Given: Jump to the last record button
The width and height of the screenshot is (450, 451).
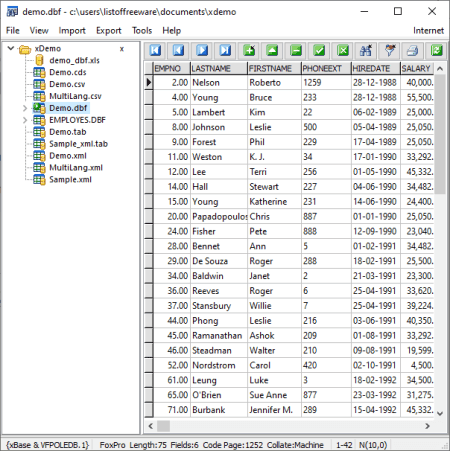Looking at the screenshot, I should (x=225, y=51).
